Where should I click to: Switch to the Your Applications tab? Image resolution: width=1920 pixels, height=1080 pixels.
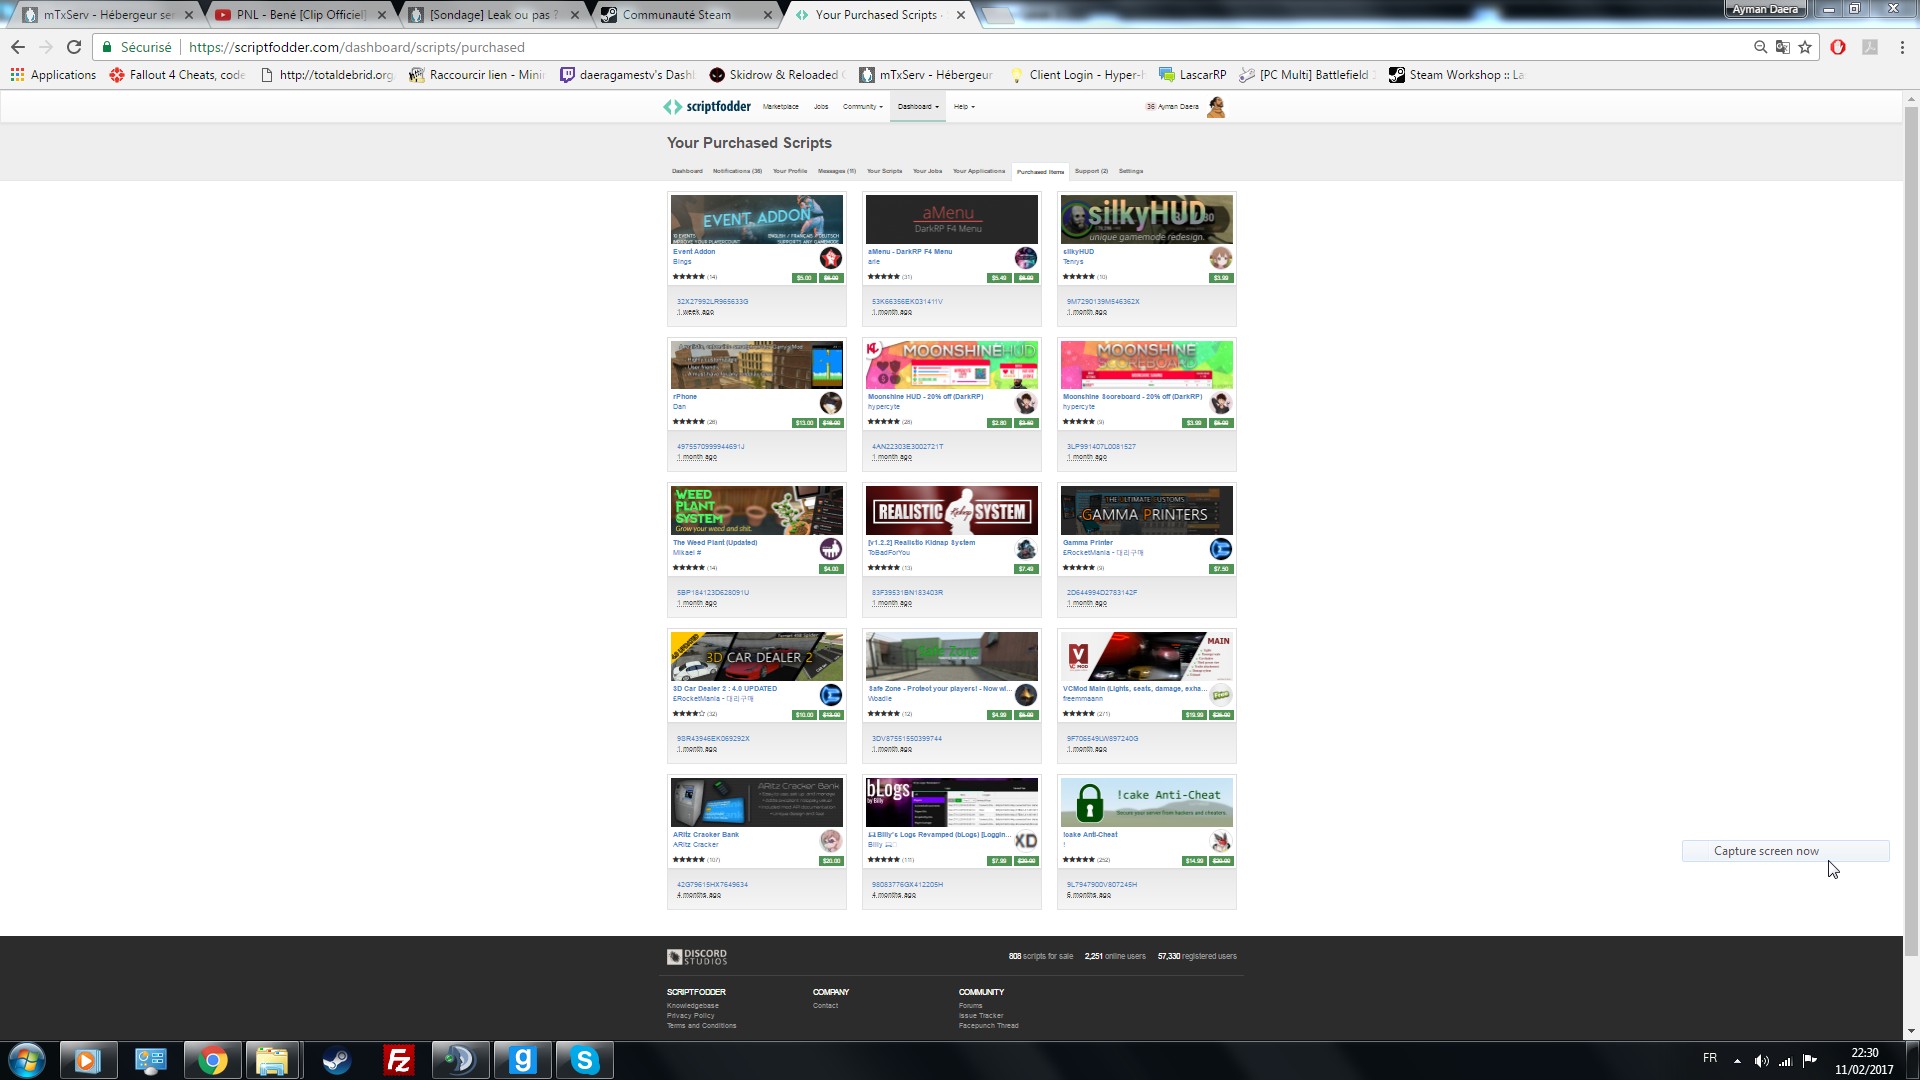pyautogui.click(x=979, y=171)
